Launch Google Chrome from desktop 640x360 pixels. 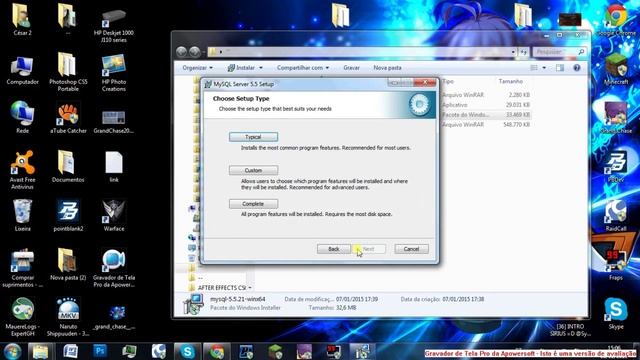click(x=616, y=19)
